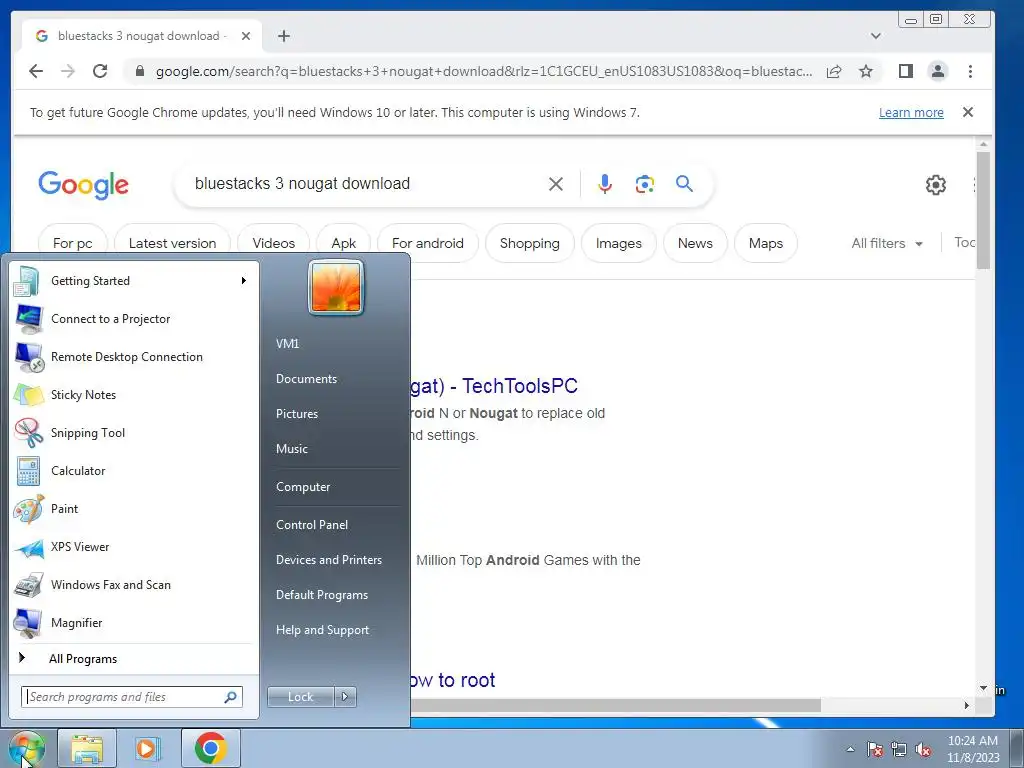Launch Calculator from Start menu
The image size is (1024, 768).
[x=133, y=470]
